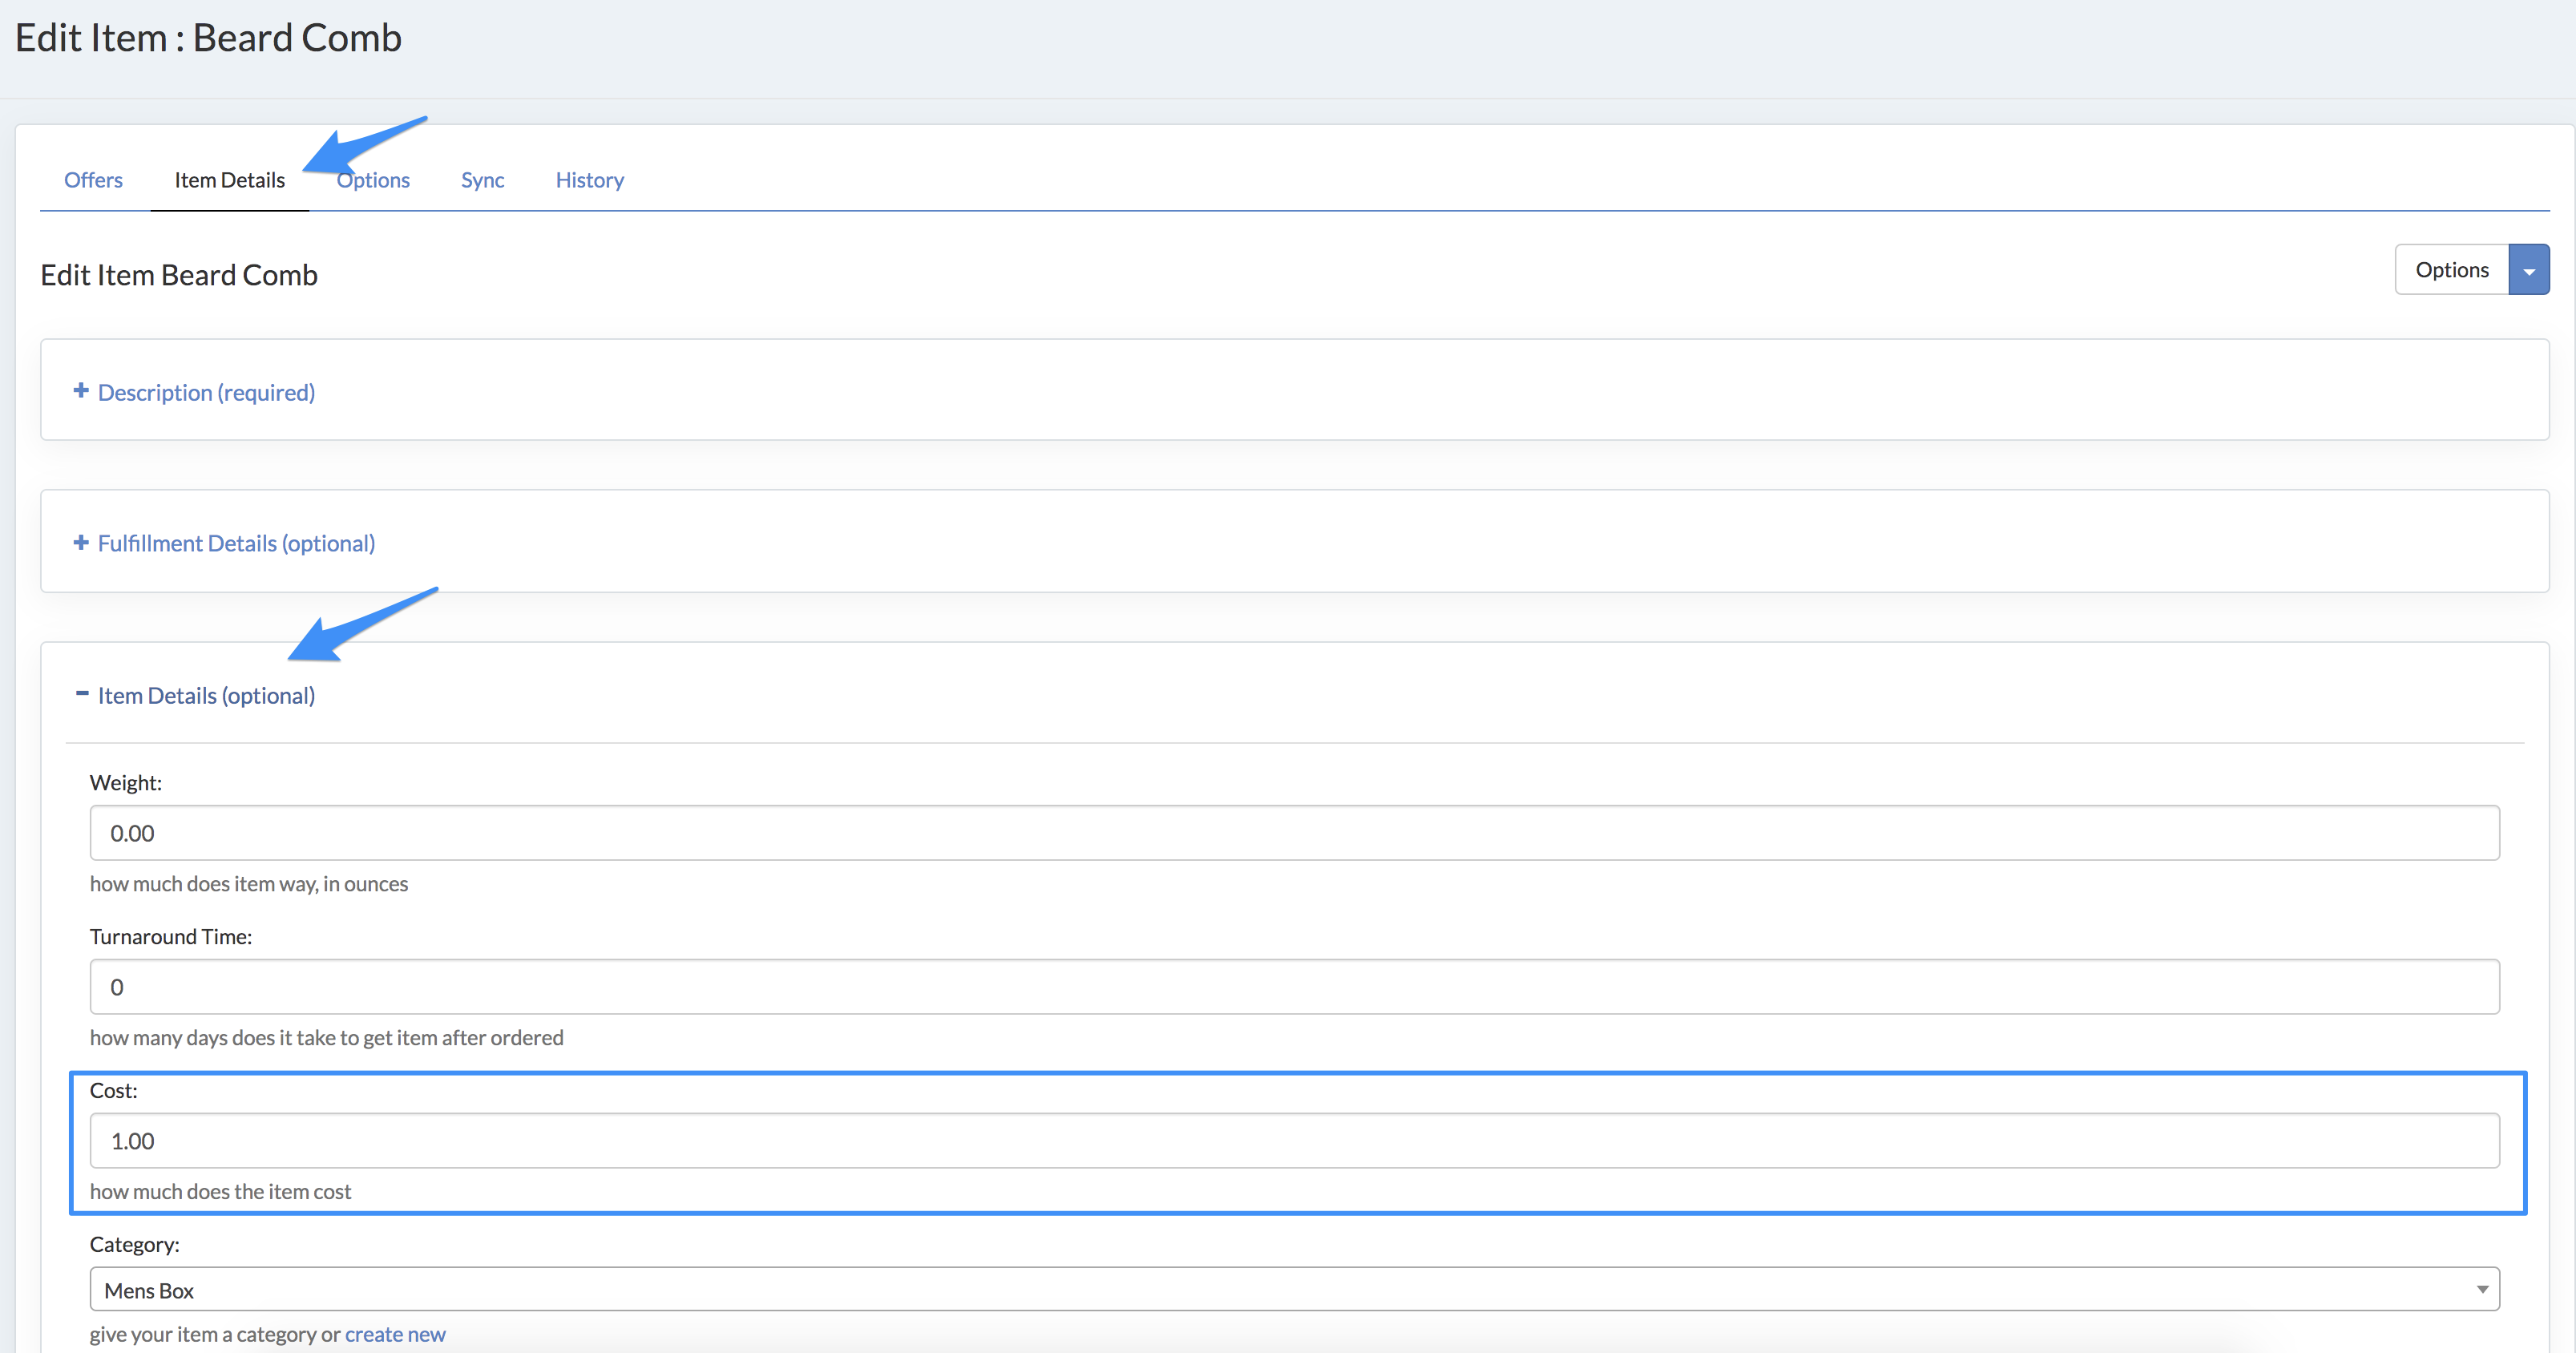Viewport: 2576px width, 1353px height.
Task: Click the minus icon beside Item Details (optional)
Action: click(x=82, y=693)
